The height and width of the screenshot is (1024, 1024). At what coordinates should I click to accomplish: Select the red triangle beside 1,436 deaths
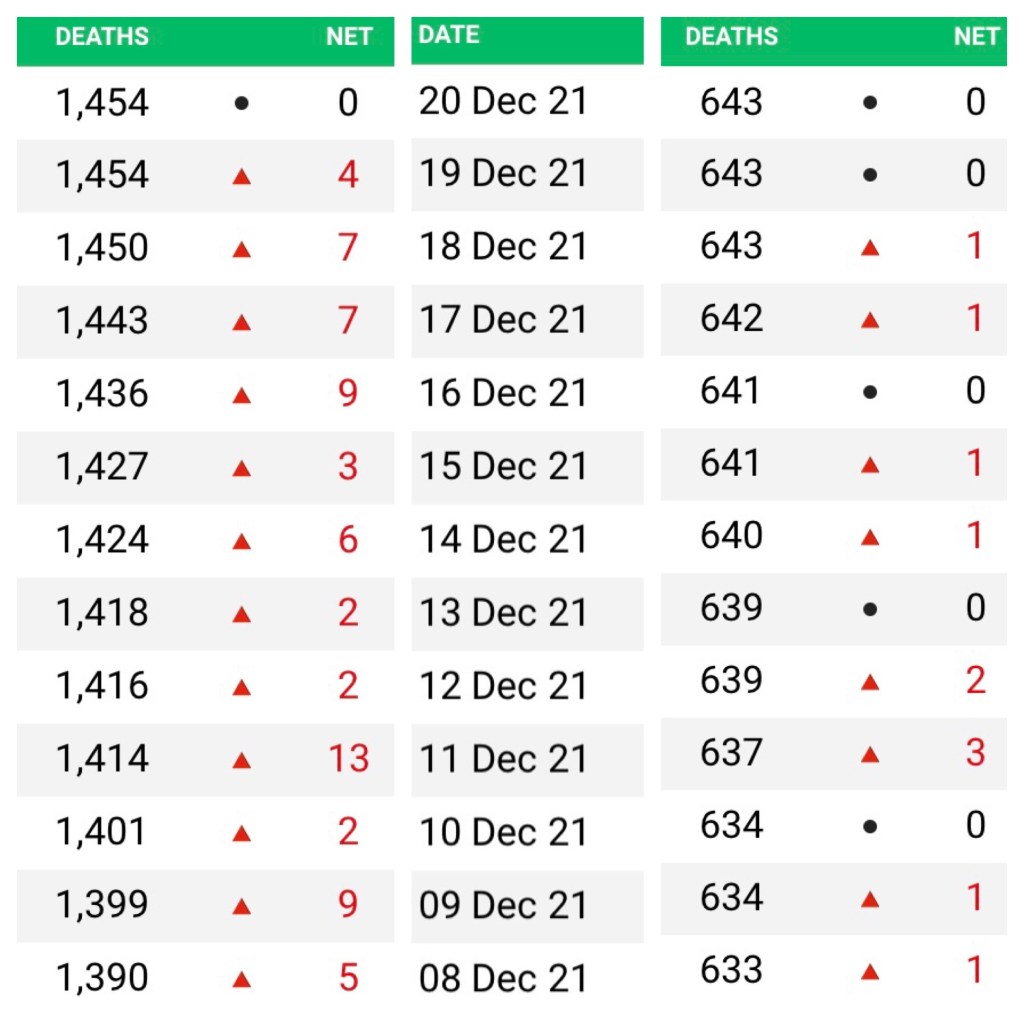tap(241, 396)
